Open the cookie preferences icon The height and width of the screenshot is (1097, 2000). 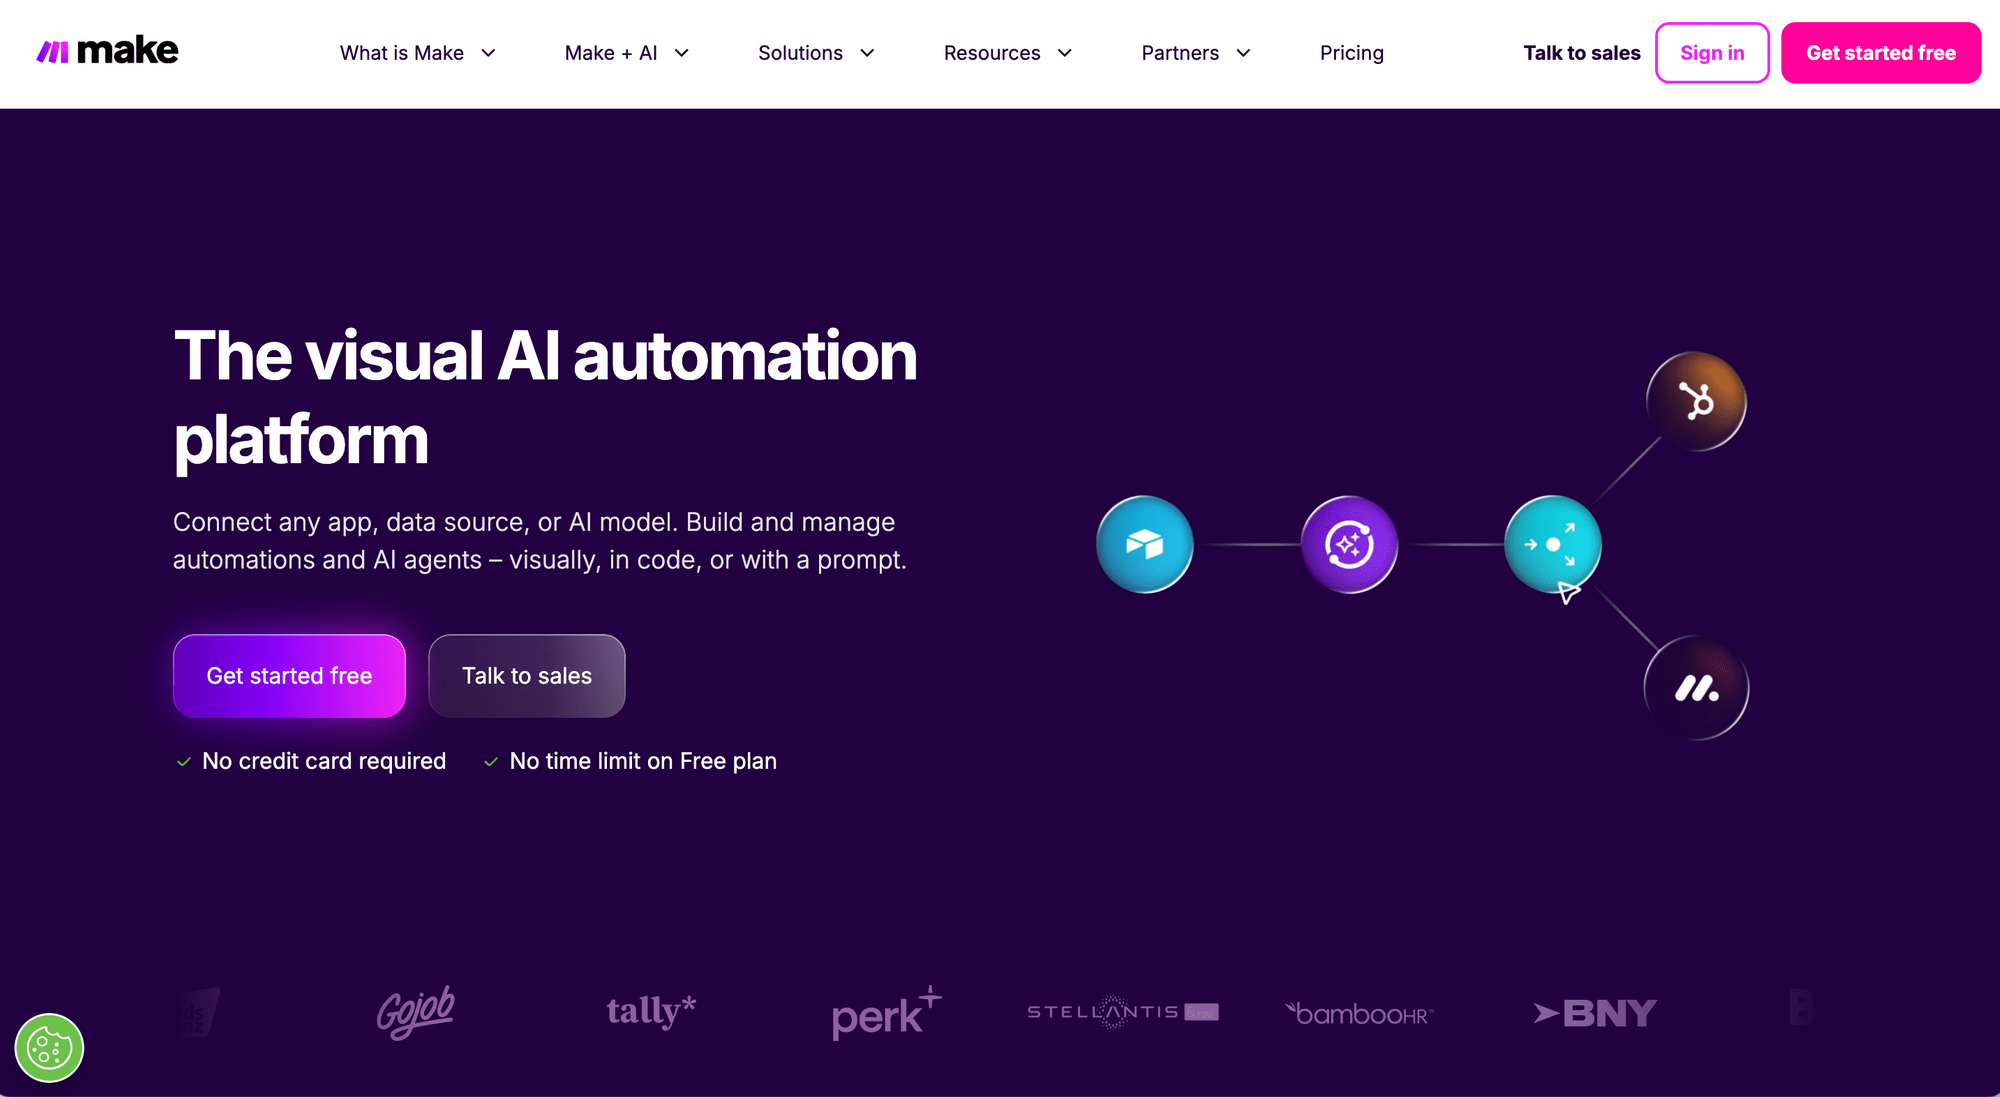pos(49,1048)
